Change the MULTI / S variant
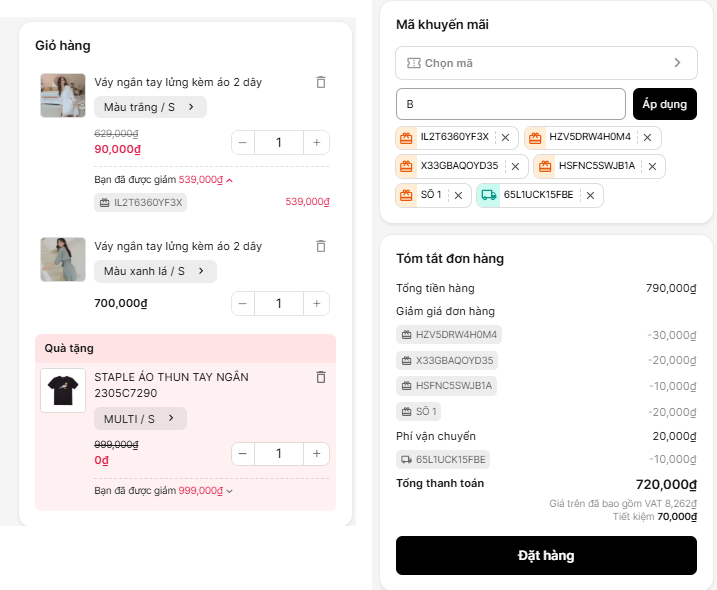This screenshot has height=590, width=717. (x=140, y=419)
